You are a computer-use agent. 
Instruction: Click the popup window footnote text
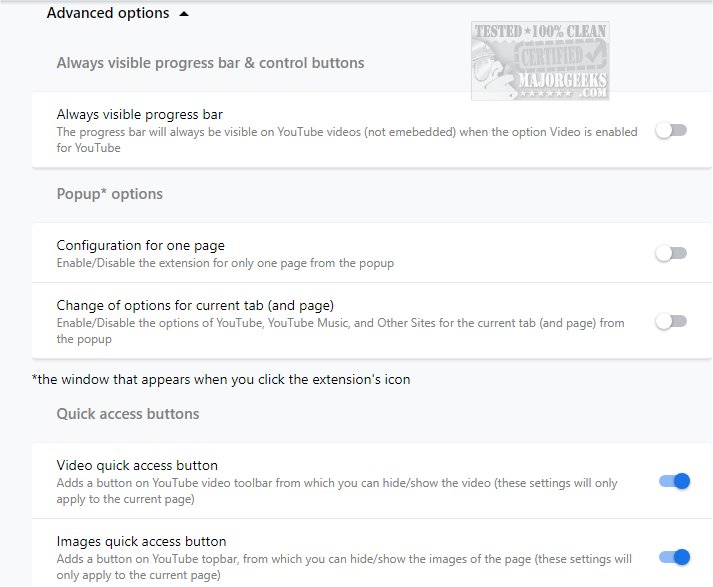(221, 379)
